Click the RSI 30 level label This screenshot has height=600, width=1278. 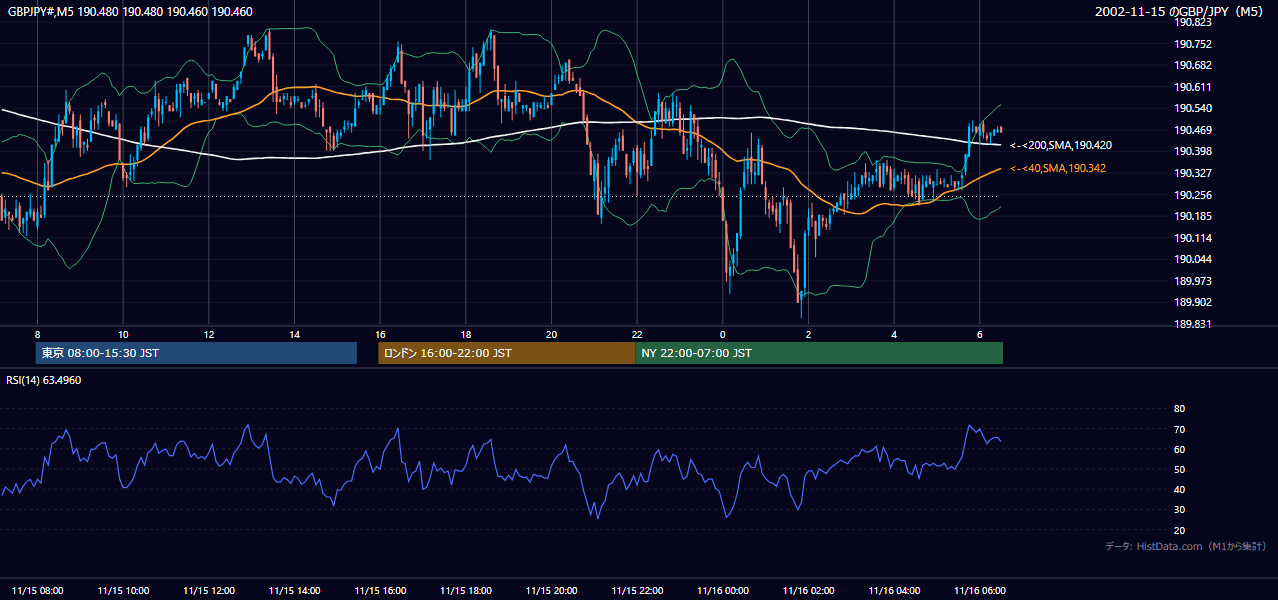(x=1179, y=510)
